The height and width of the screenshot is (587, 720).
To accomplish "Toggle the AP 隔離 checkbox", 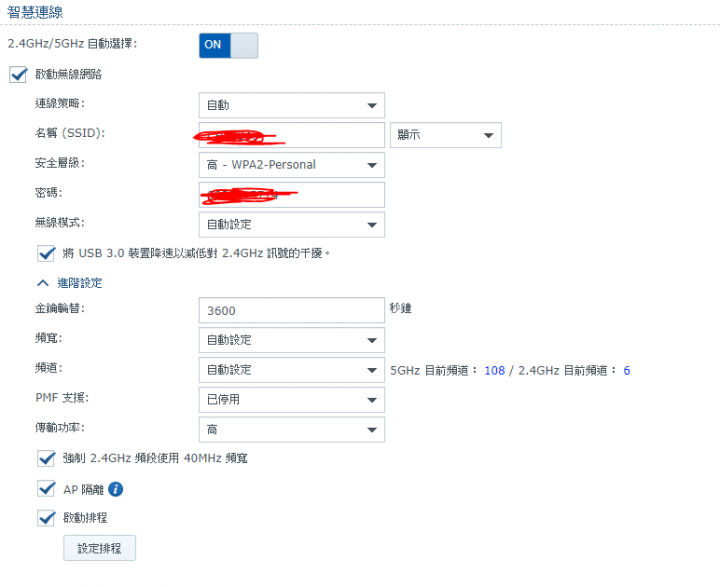I will click(x=46, y=489).
